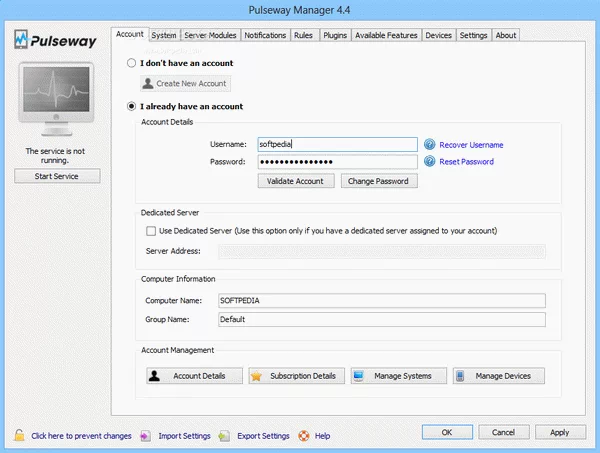
Task: Click the lifebuoy Help icon
Action: [x=304, y=436]
